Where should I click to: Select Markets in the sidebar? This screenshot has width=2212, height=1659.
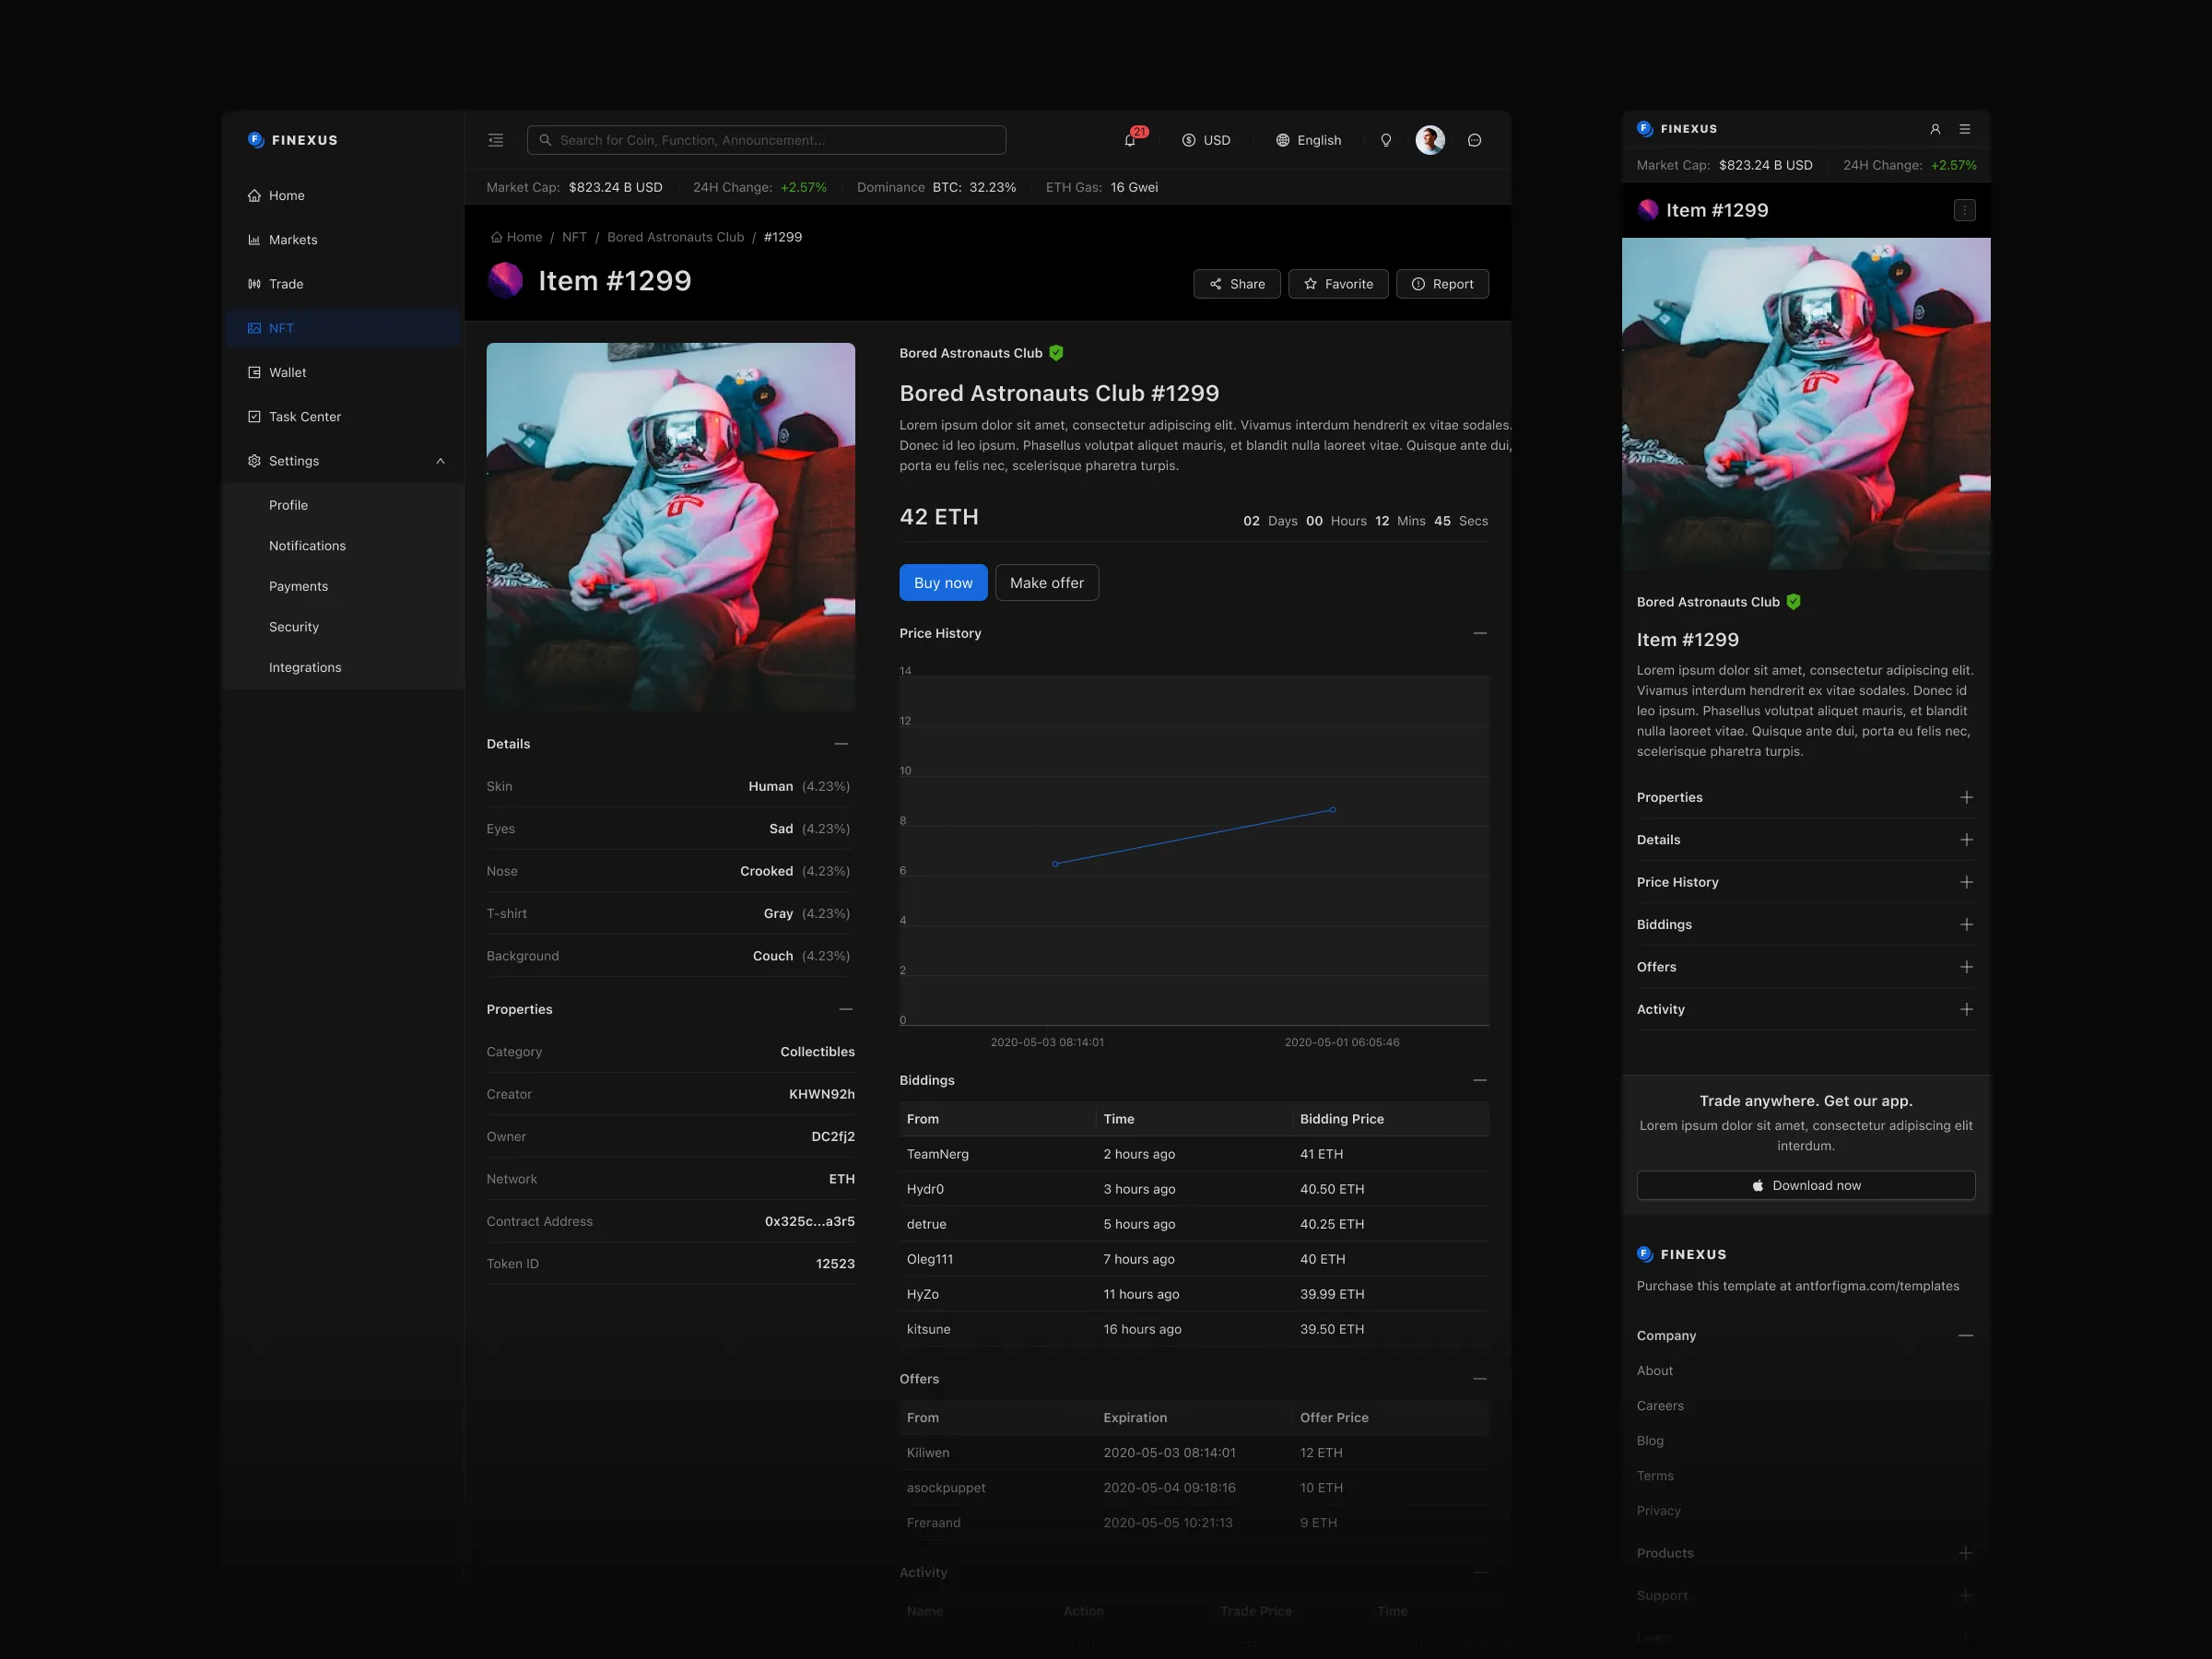(x=294, y=239)
